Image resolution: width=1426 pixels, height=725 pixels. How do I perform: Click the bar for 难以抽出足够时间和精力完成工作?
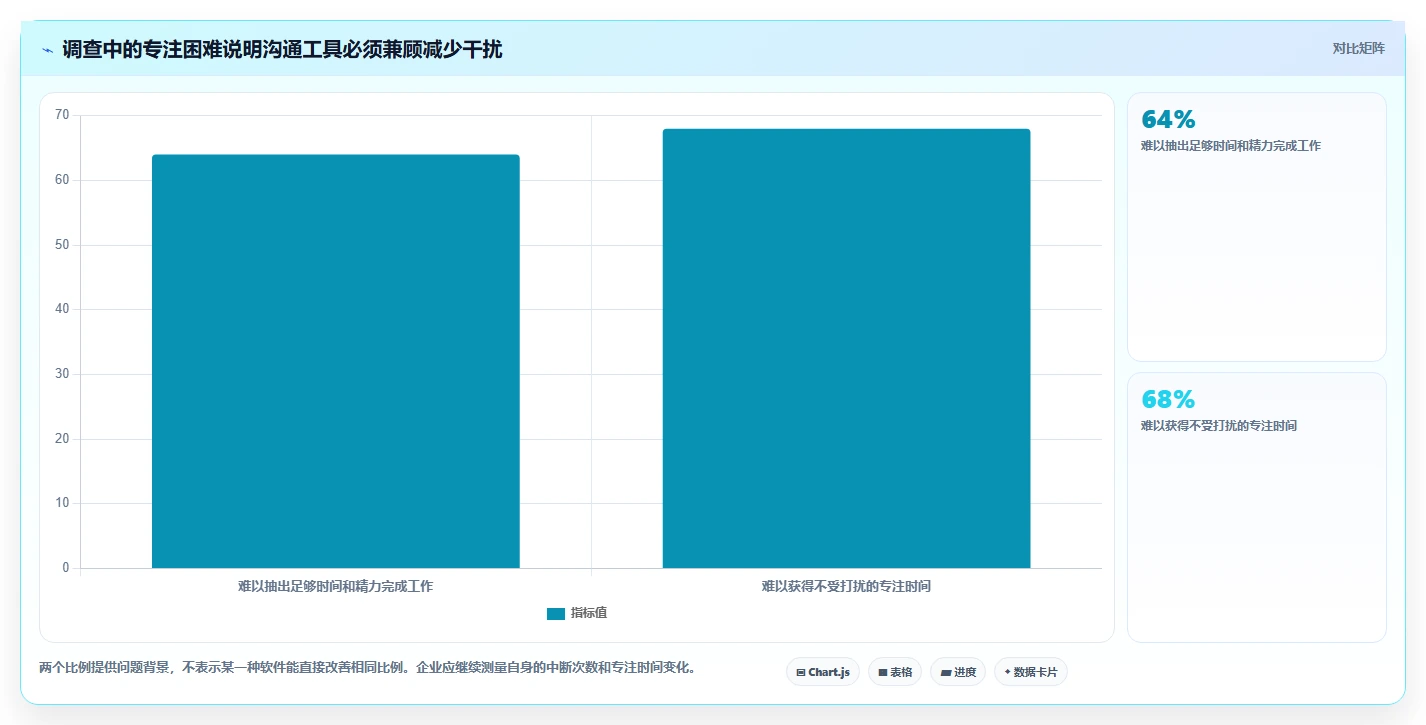336,361
